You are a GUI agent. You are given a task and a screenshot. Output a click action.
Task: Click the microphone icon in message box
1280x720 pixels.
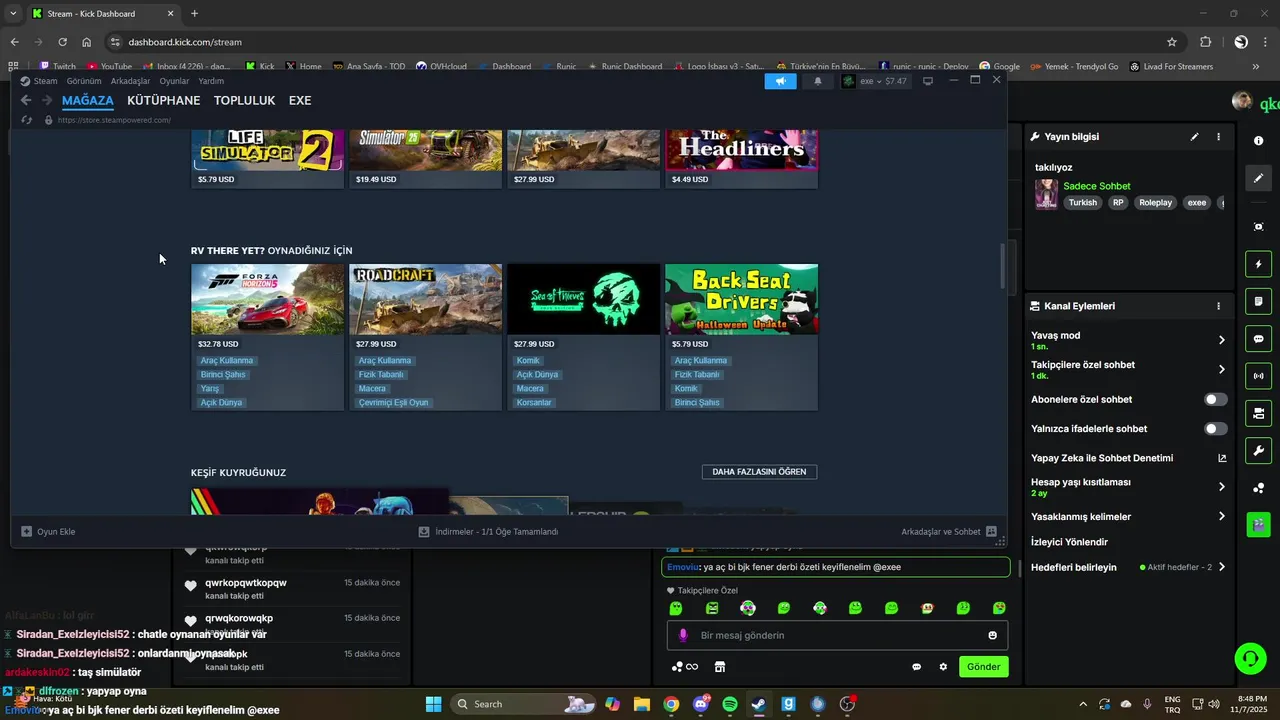[684, 635]
